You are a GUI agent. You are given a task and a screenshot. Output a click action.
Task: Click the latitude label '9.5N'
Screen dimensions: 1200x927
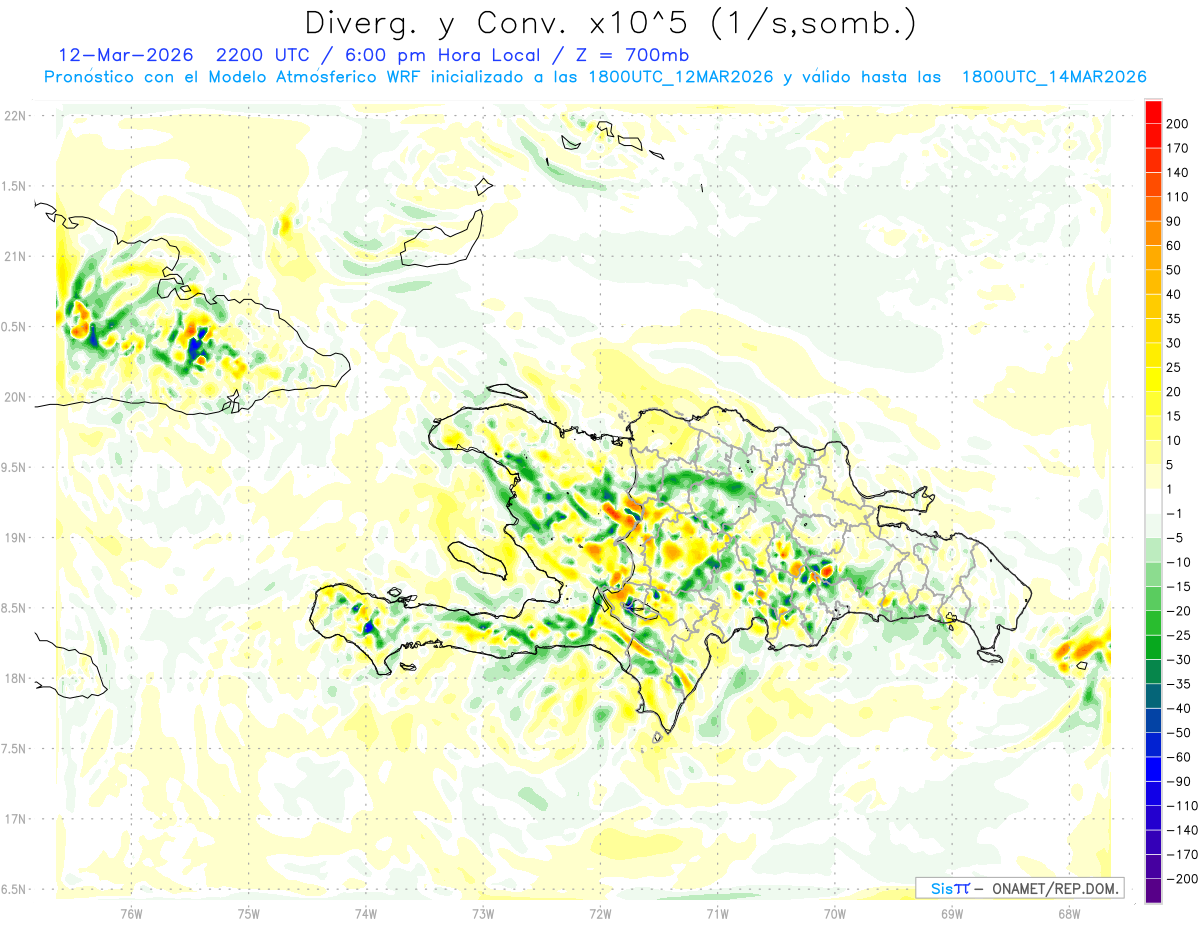(15, 467)
